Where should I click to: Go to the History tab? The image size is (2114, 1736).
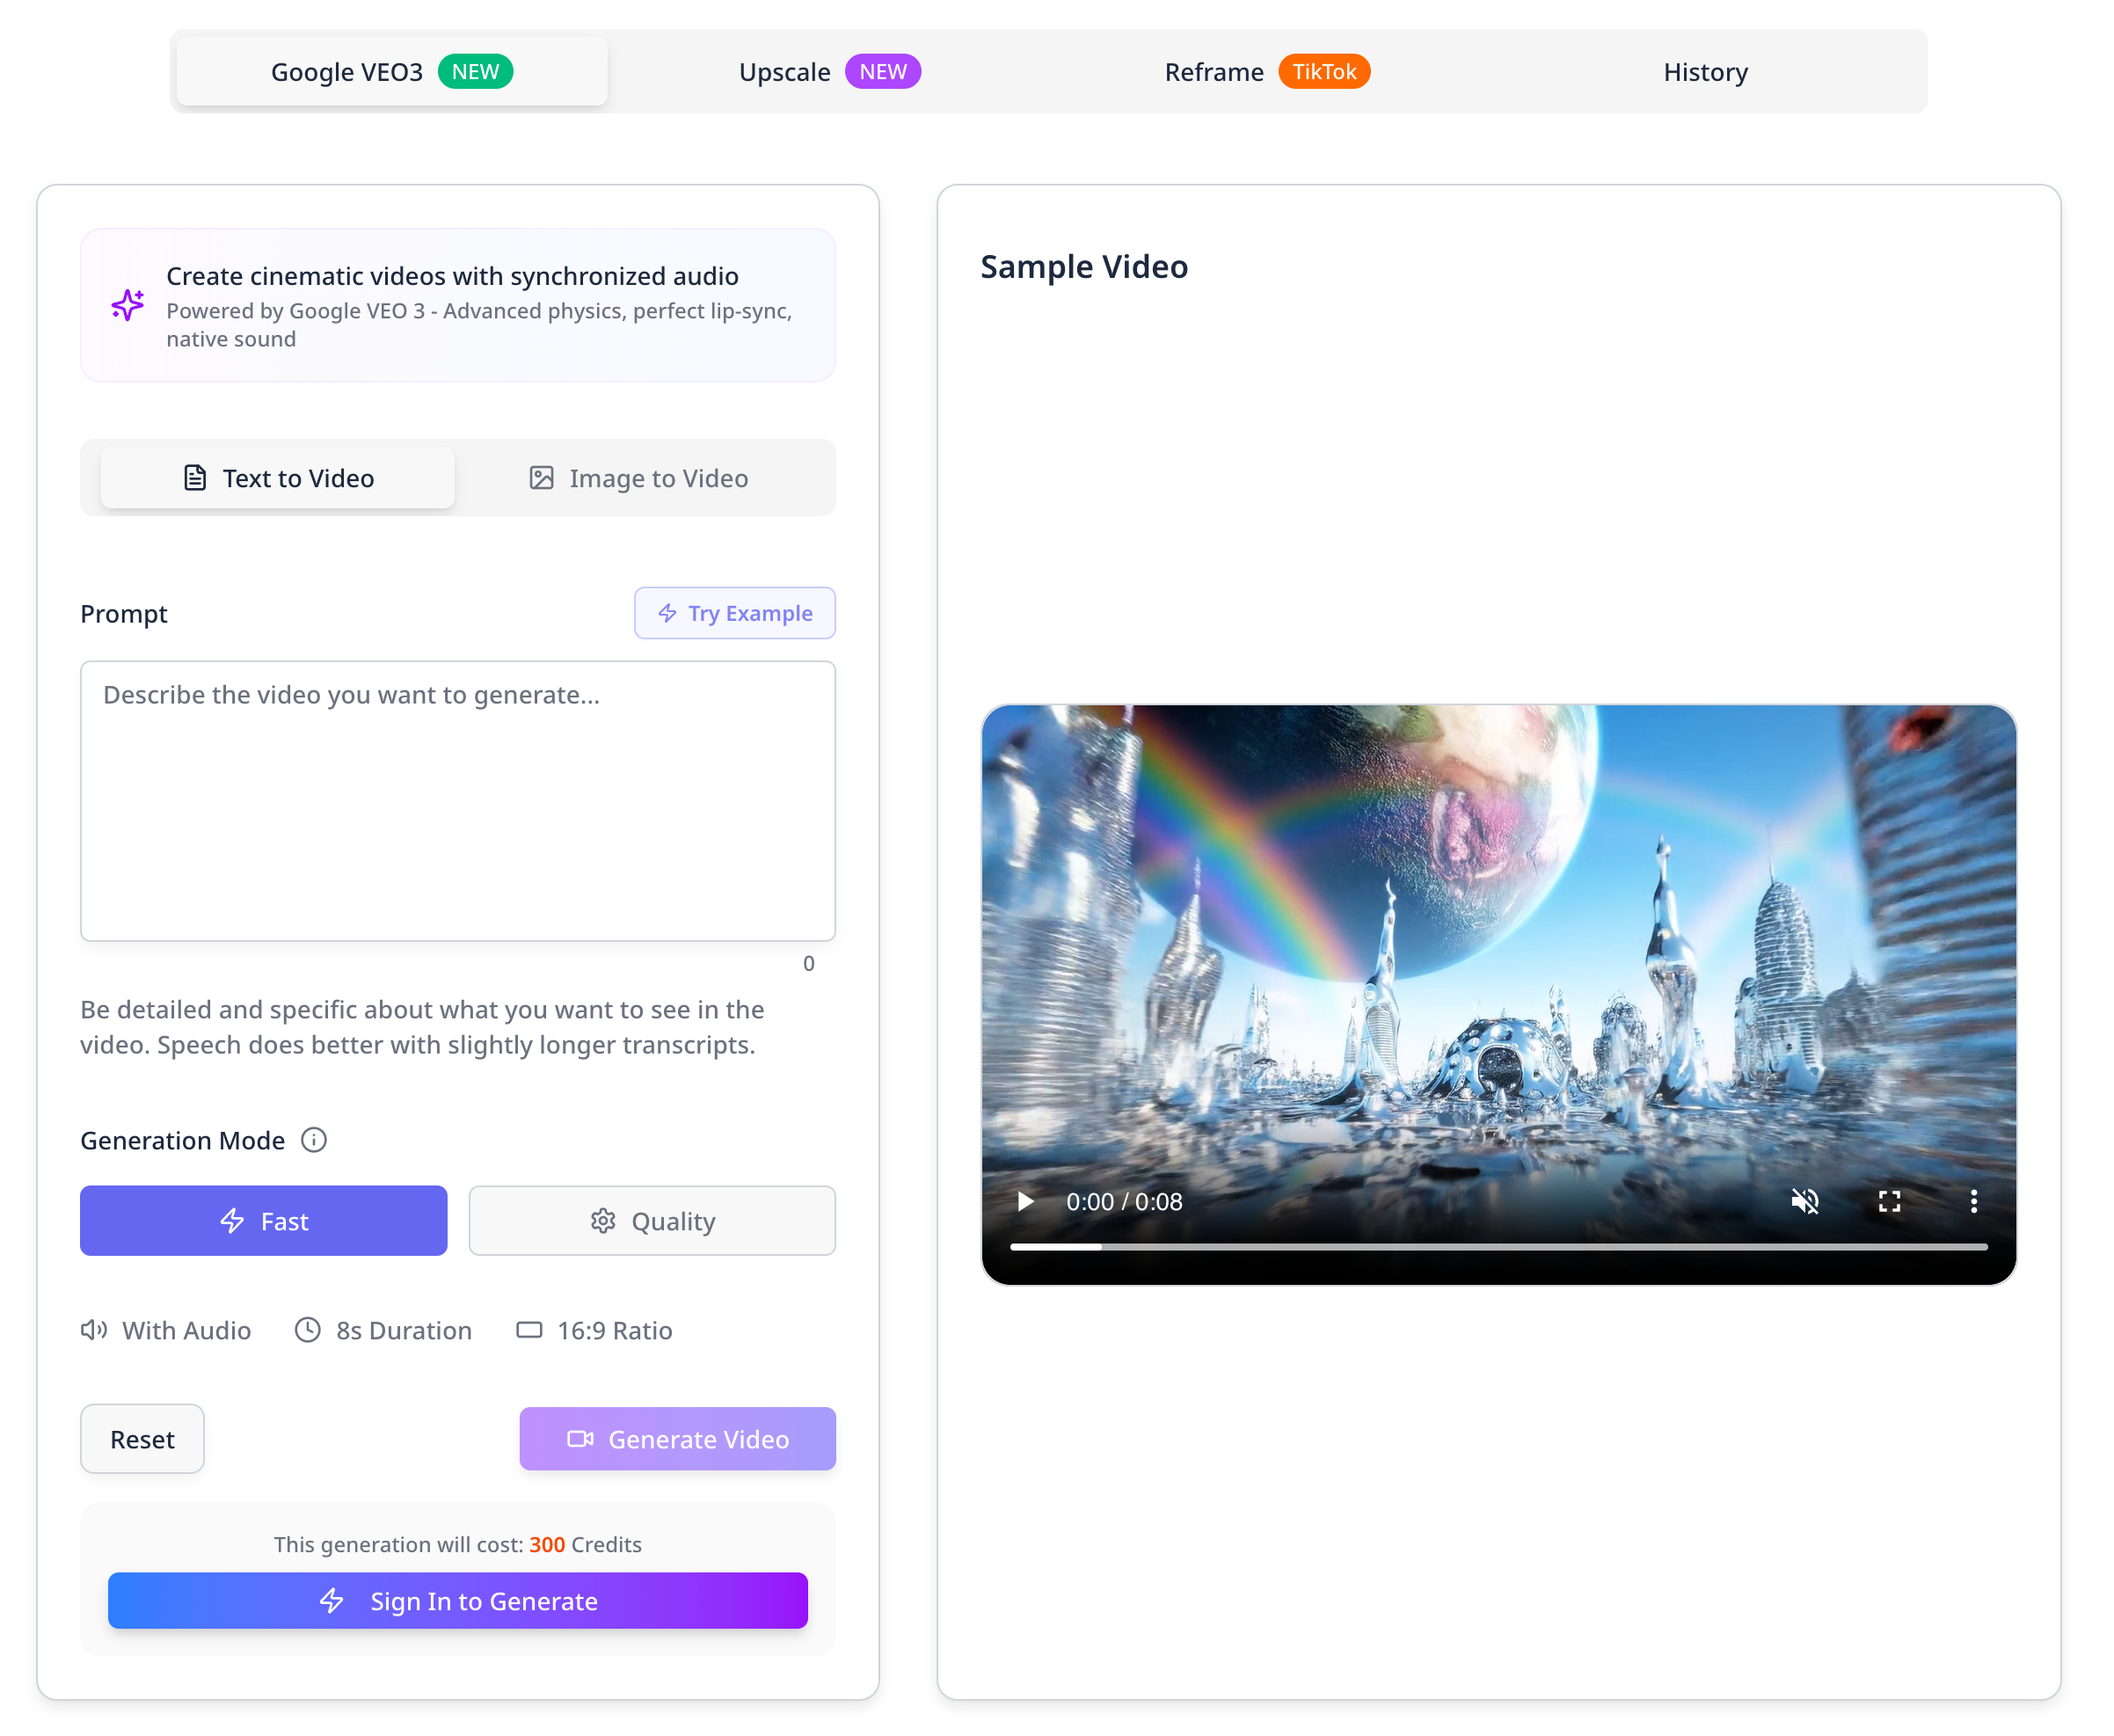point(1705,72)
